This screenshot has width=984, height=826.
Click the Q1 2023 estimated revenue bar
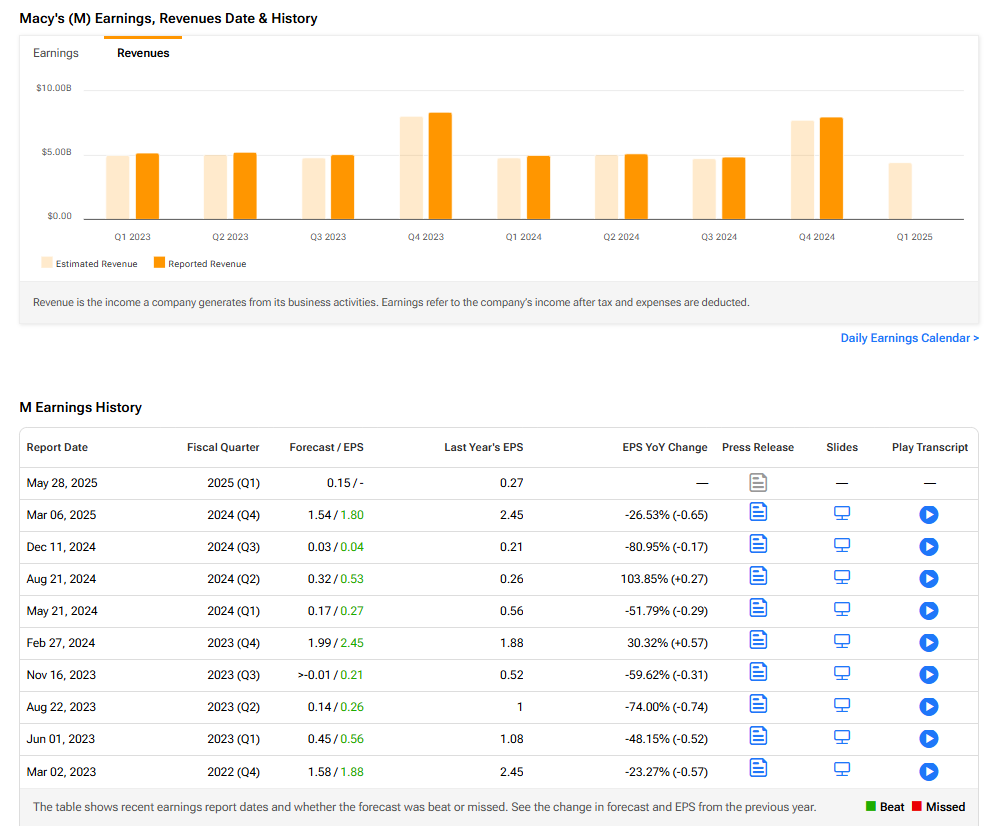pos(117,188)
